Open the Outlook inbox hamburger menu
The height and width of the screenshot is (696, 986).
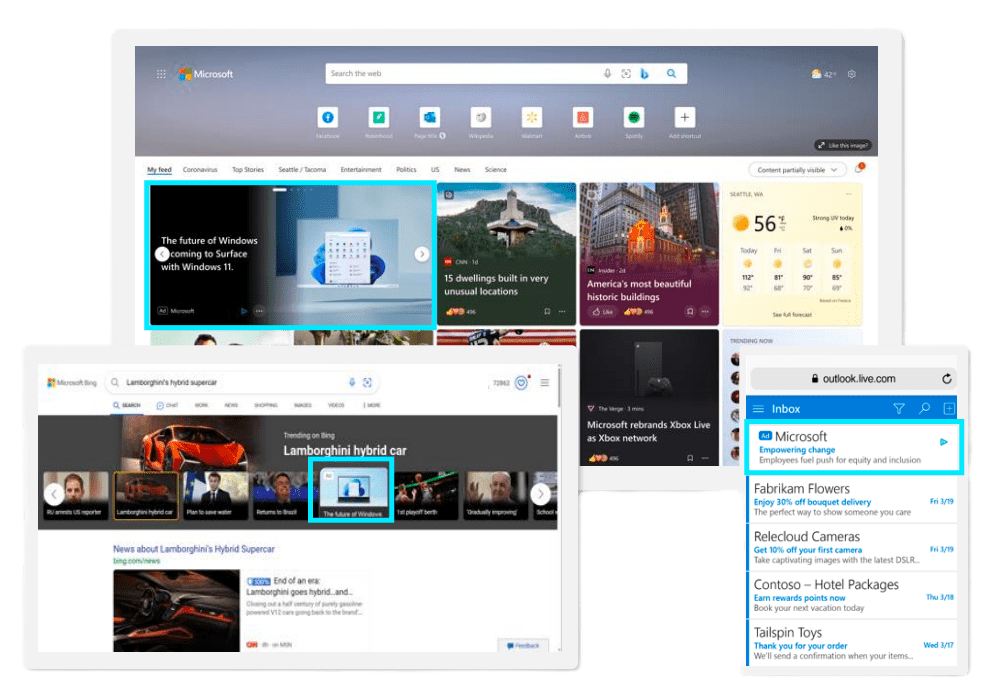click(x=758, y=409)
